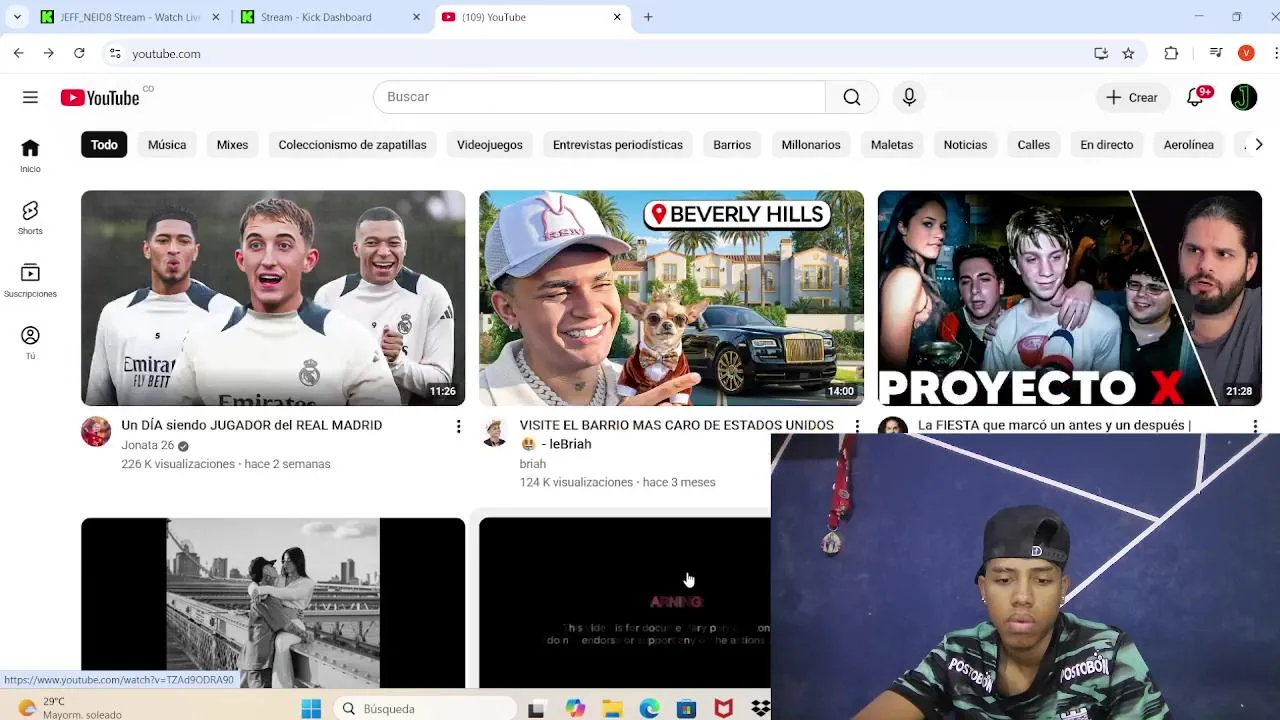This screenshot has width=1280, height=720.
Task: Click the YouTube logo
Action: pos(100,97)
